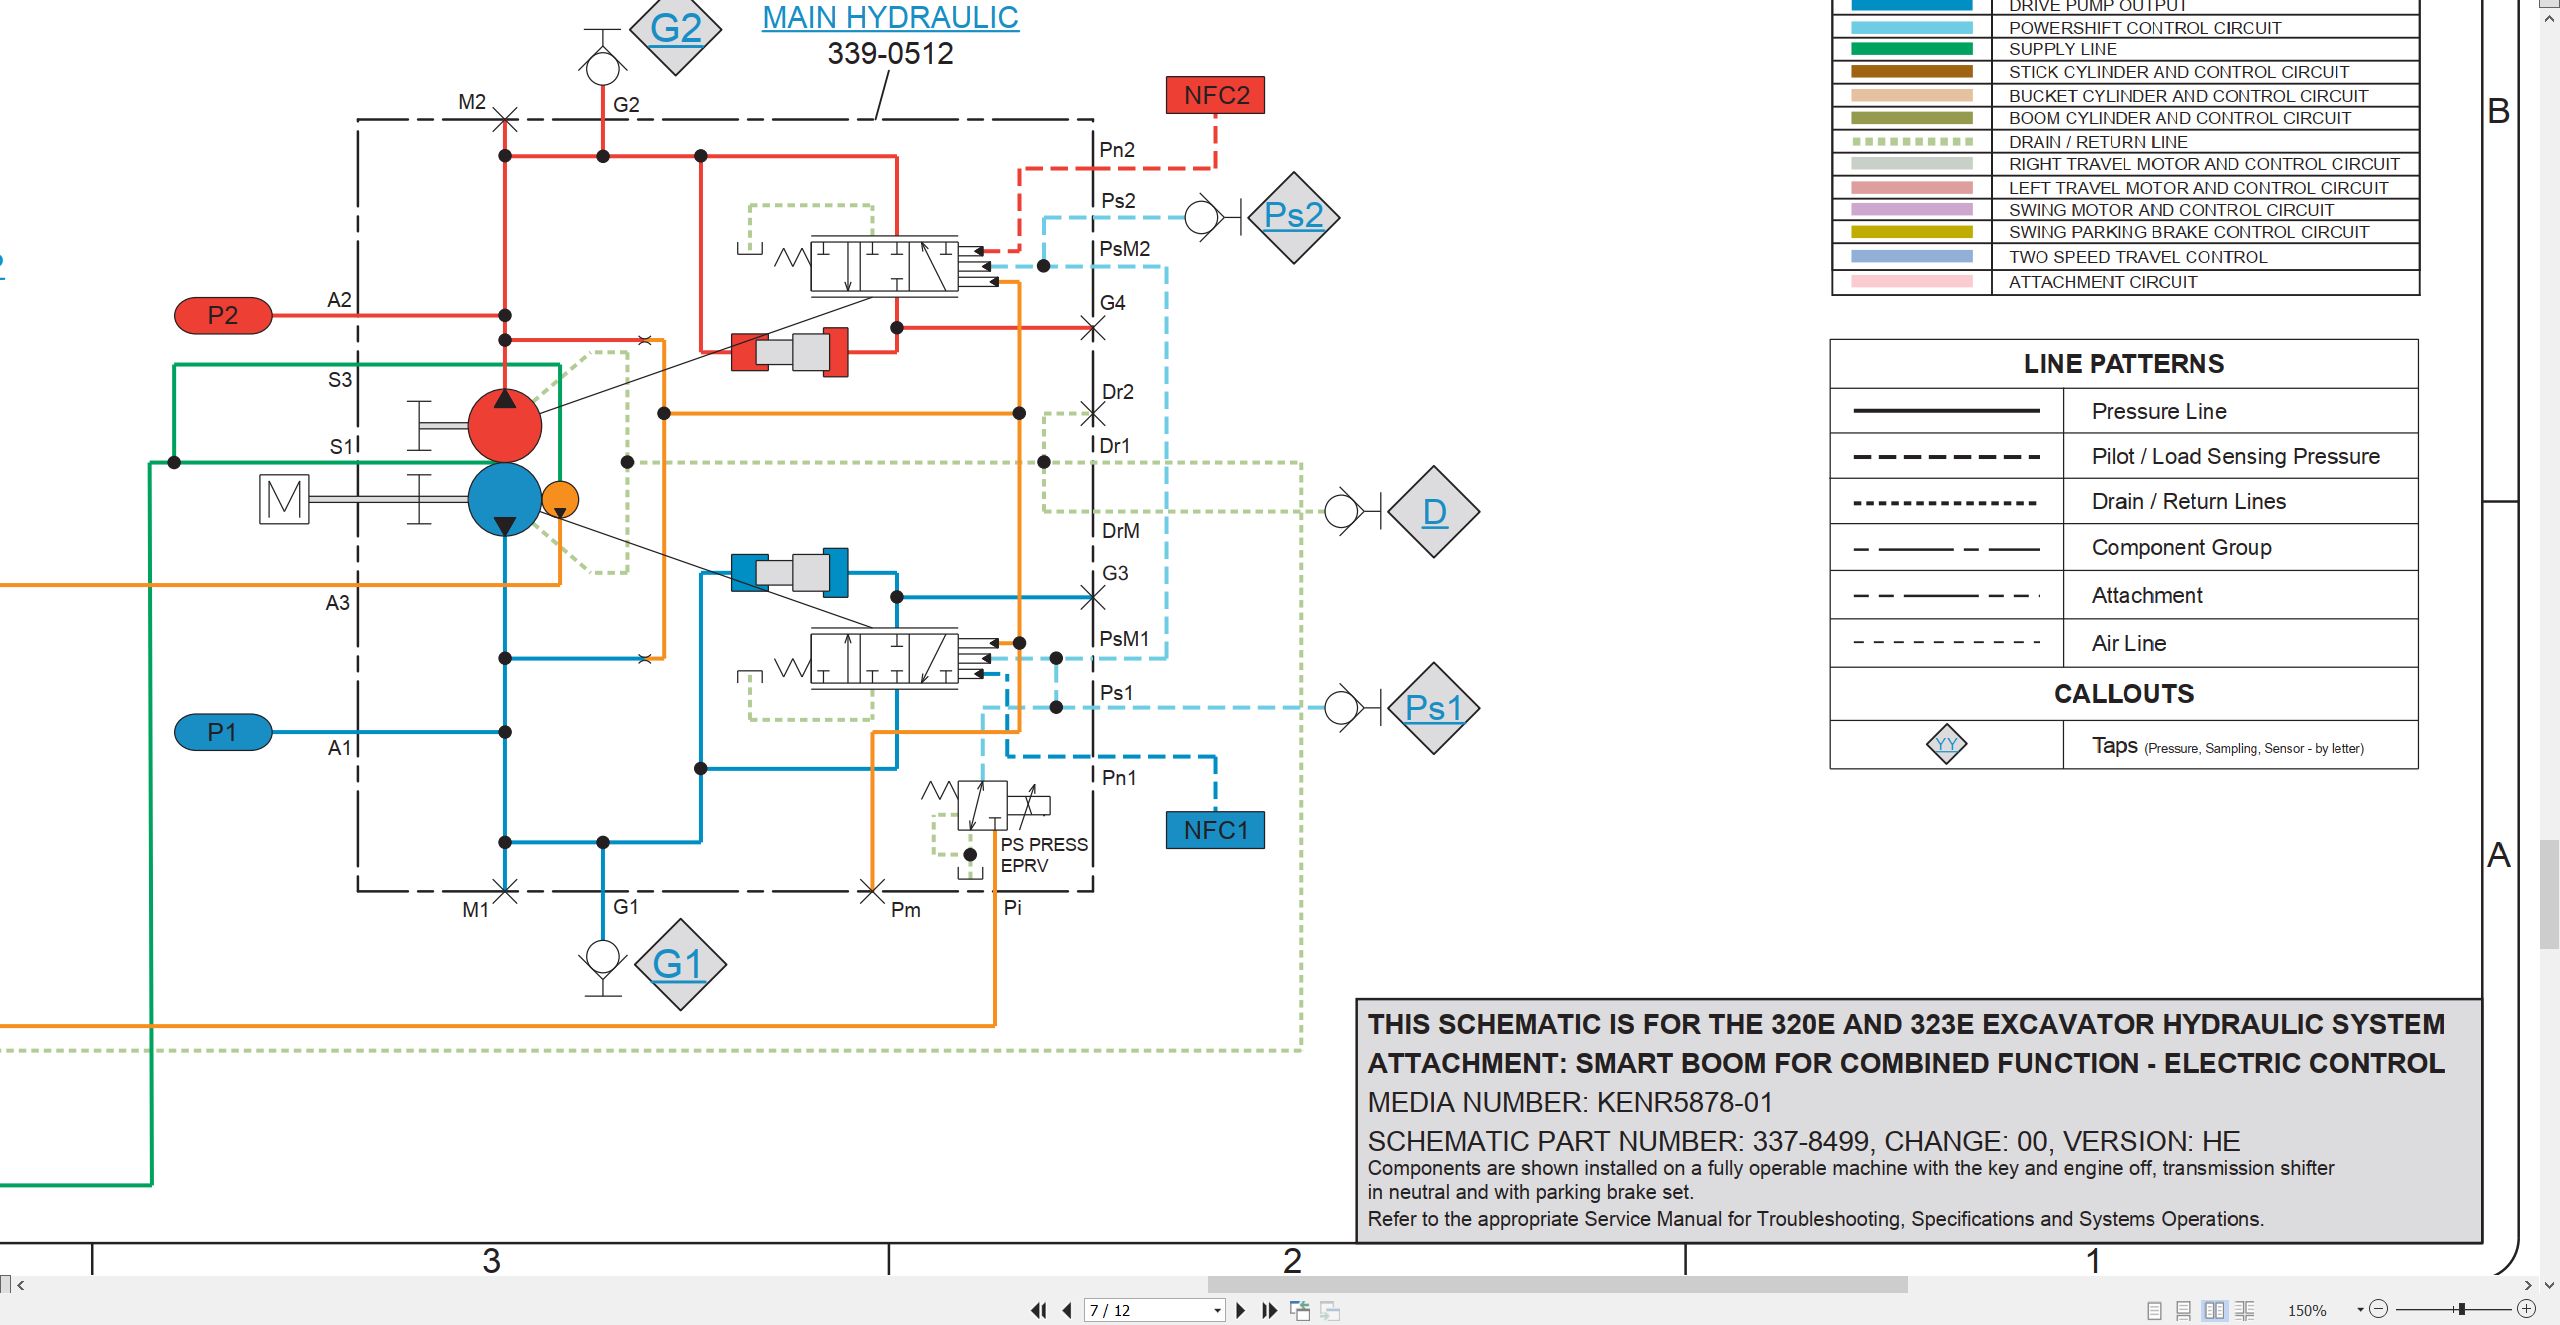Image resolution: width=2560 pixels, height=1325 pixels.
Task: Select two-page facing view
Action: tap(2215, 1310)
